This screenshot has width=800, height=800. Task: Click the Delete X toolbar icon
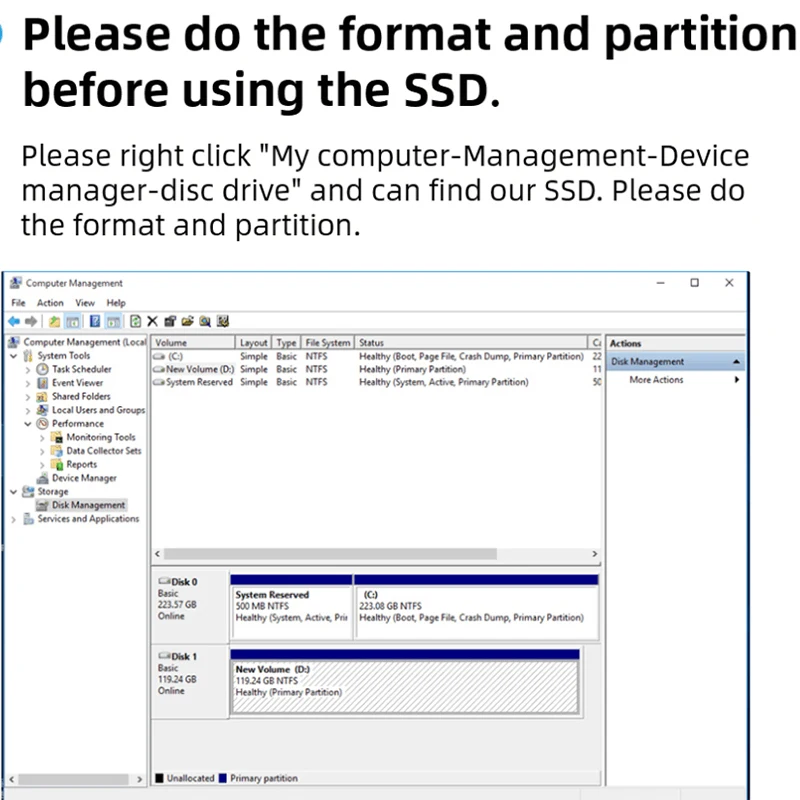[x=152, y=321]
